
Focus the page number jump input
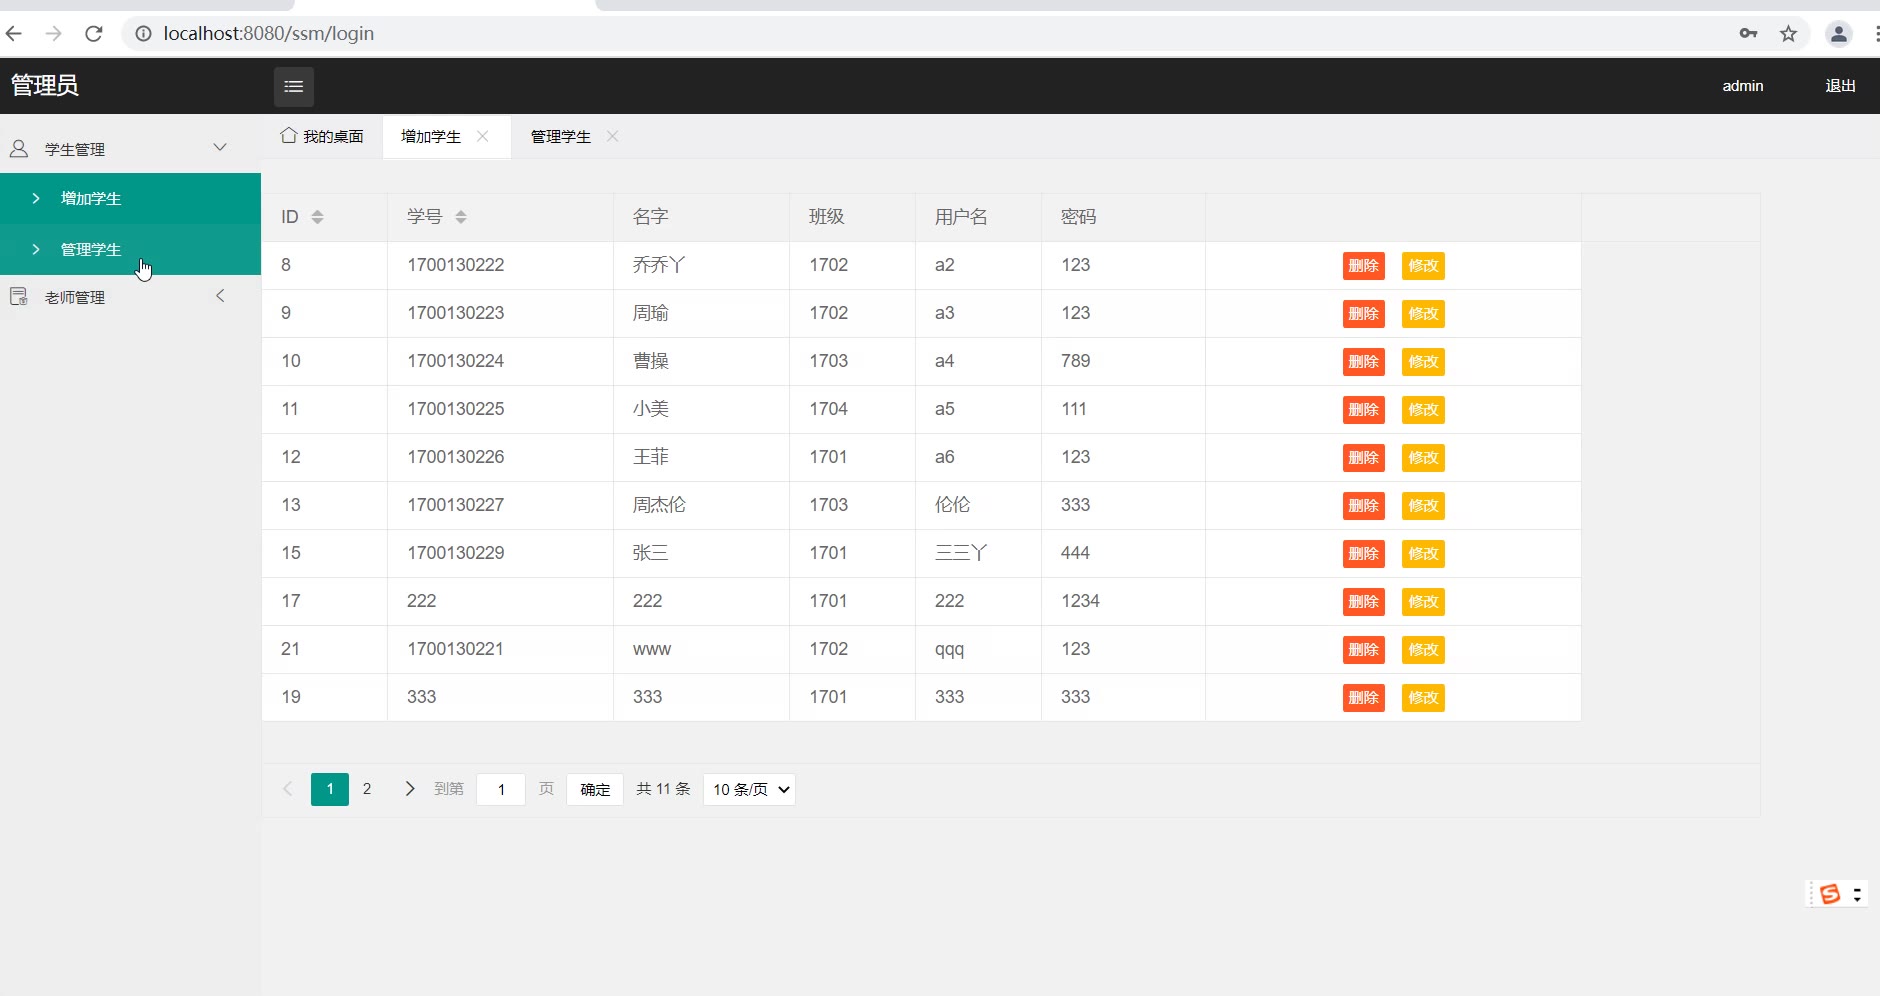coord(501,789)
